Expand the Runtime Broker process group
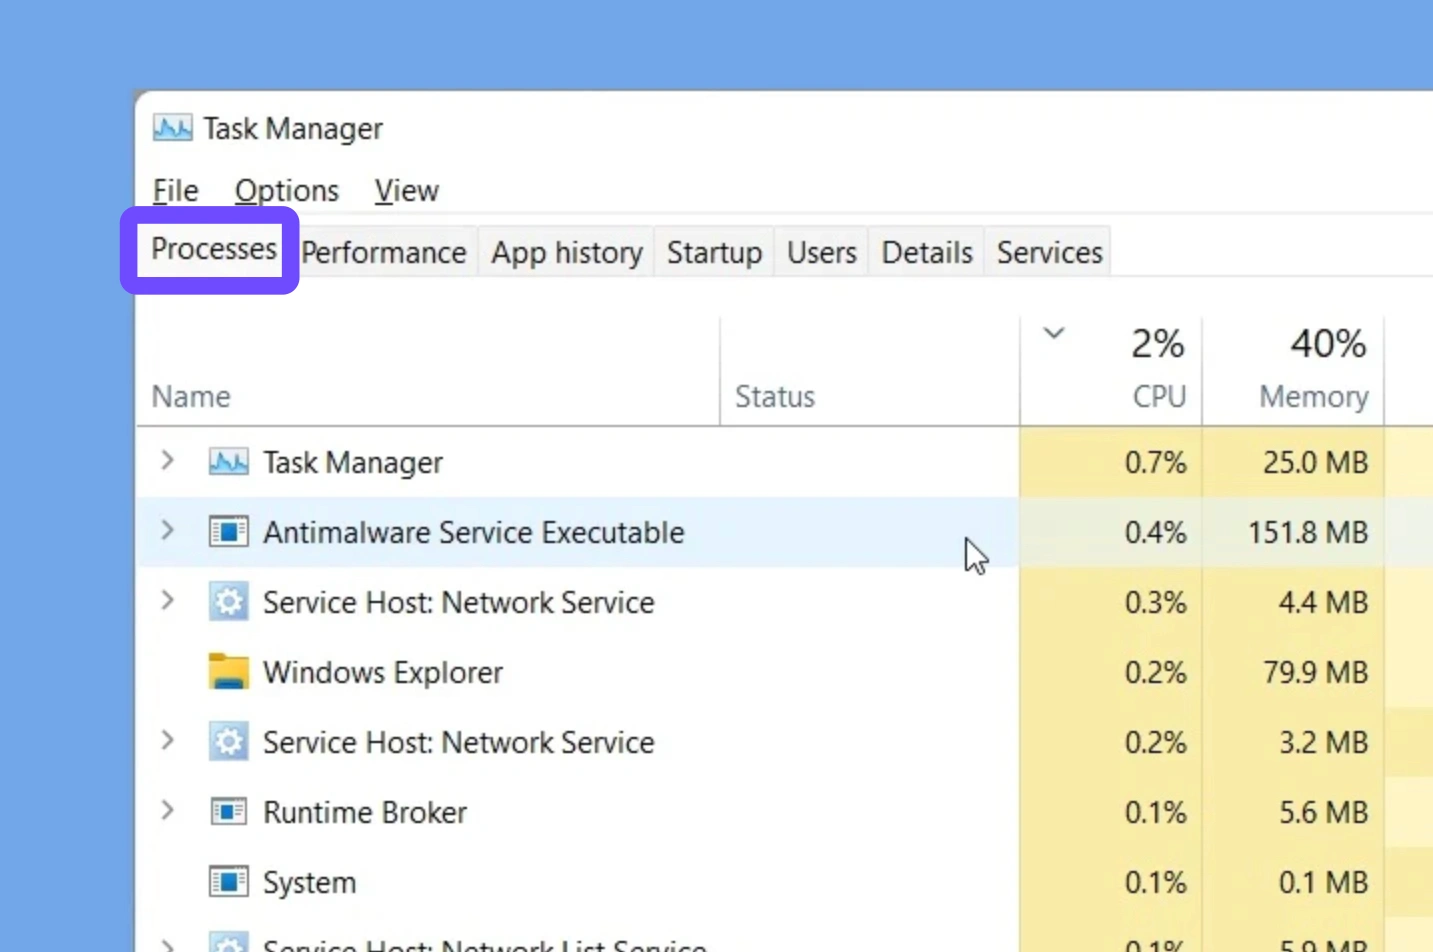Image resolution: width=1433 pixels, height=952 pixels. pyautogui.click(x=168, y=811)
